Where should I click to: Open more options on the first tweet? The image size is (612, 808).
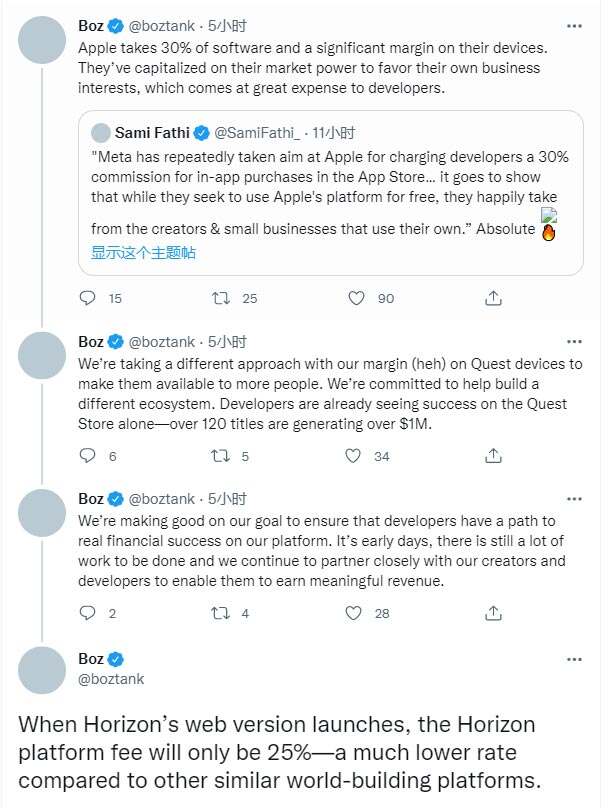tap(573, 26)
